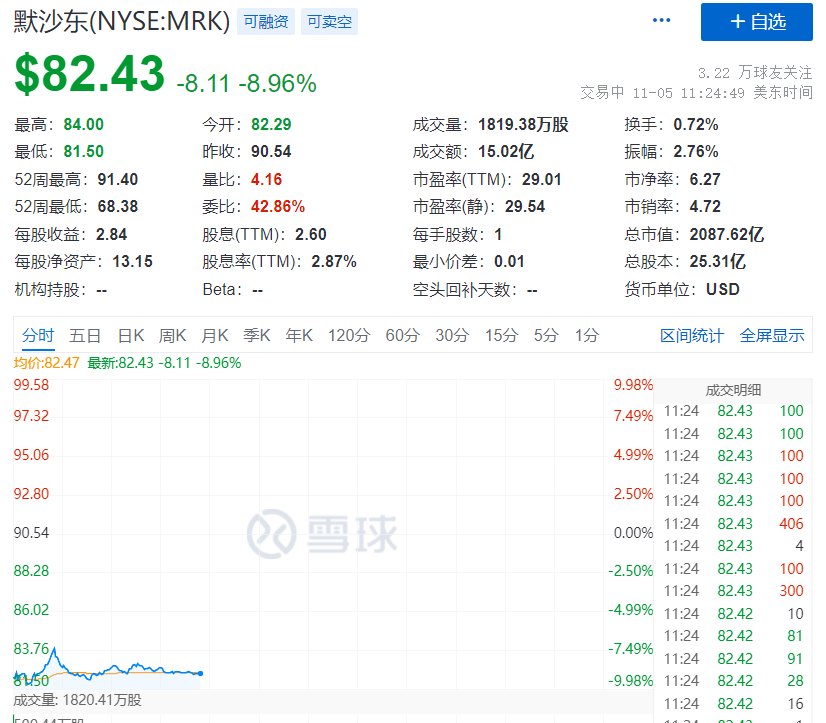
Task: Switch to the 五日 five-day chart tab
Action: 85,336
